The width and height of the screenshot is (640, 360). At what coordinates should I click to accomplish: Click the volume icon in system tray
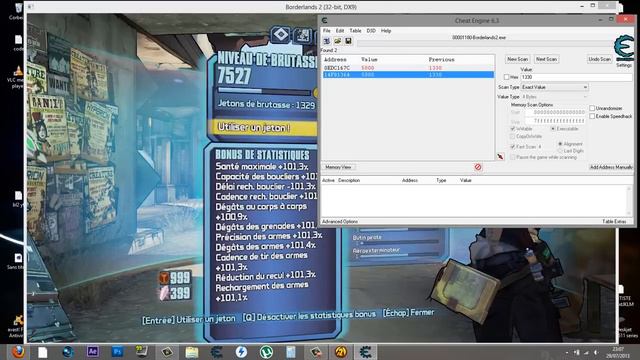click(x=596, y=352)
